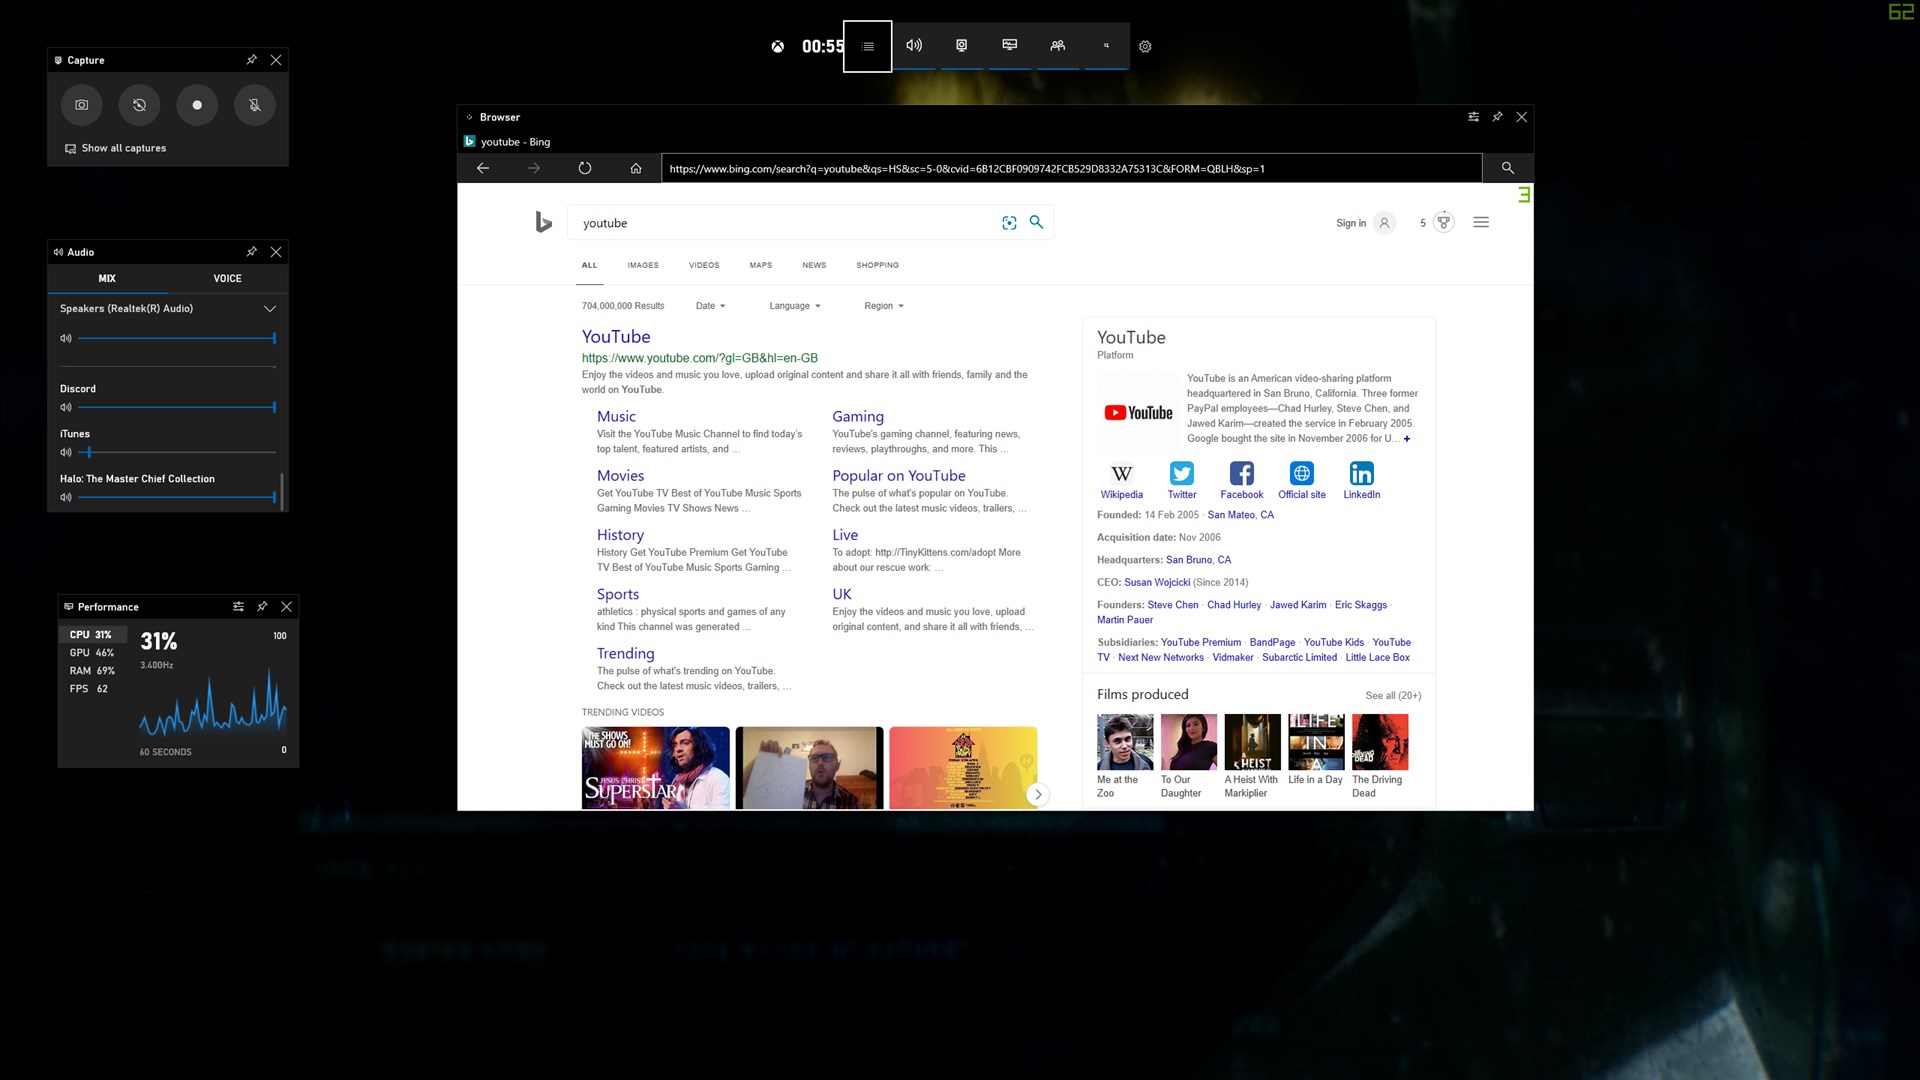Drag the Halo audio volume slider
Image resolution: width=1920 pixels, height=1080 pixels.
pyautogui.click(x=273, y=497)
